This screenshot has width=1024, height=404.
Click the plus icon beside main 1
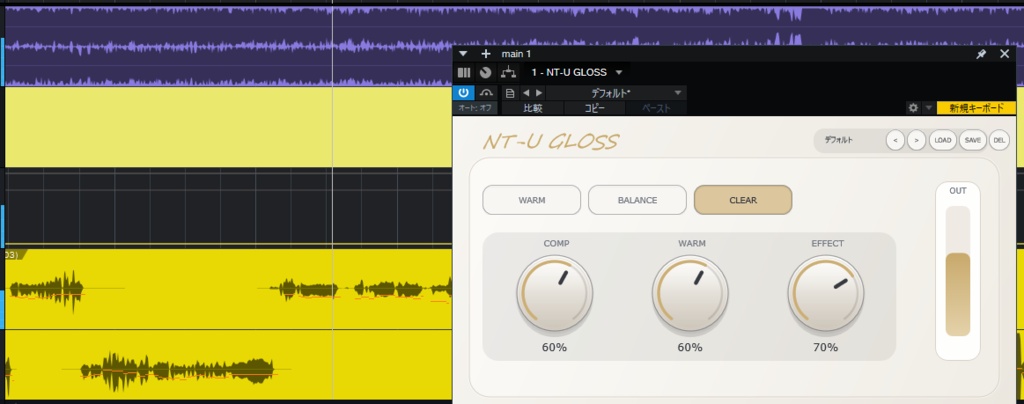[485, 54]
